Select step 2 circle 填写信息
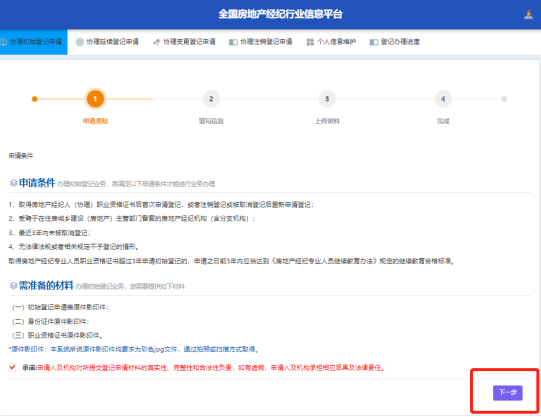The image size is (541, 417). 211,99
